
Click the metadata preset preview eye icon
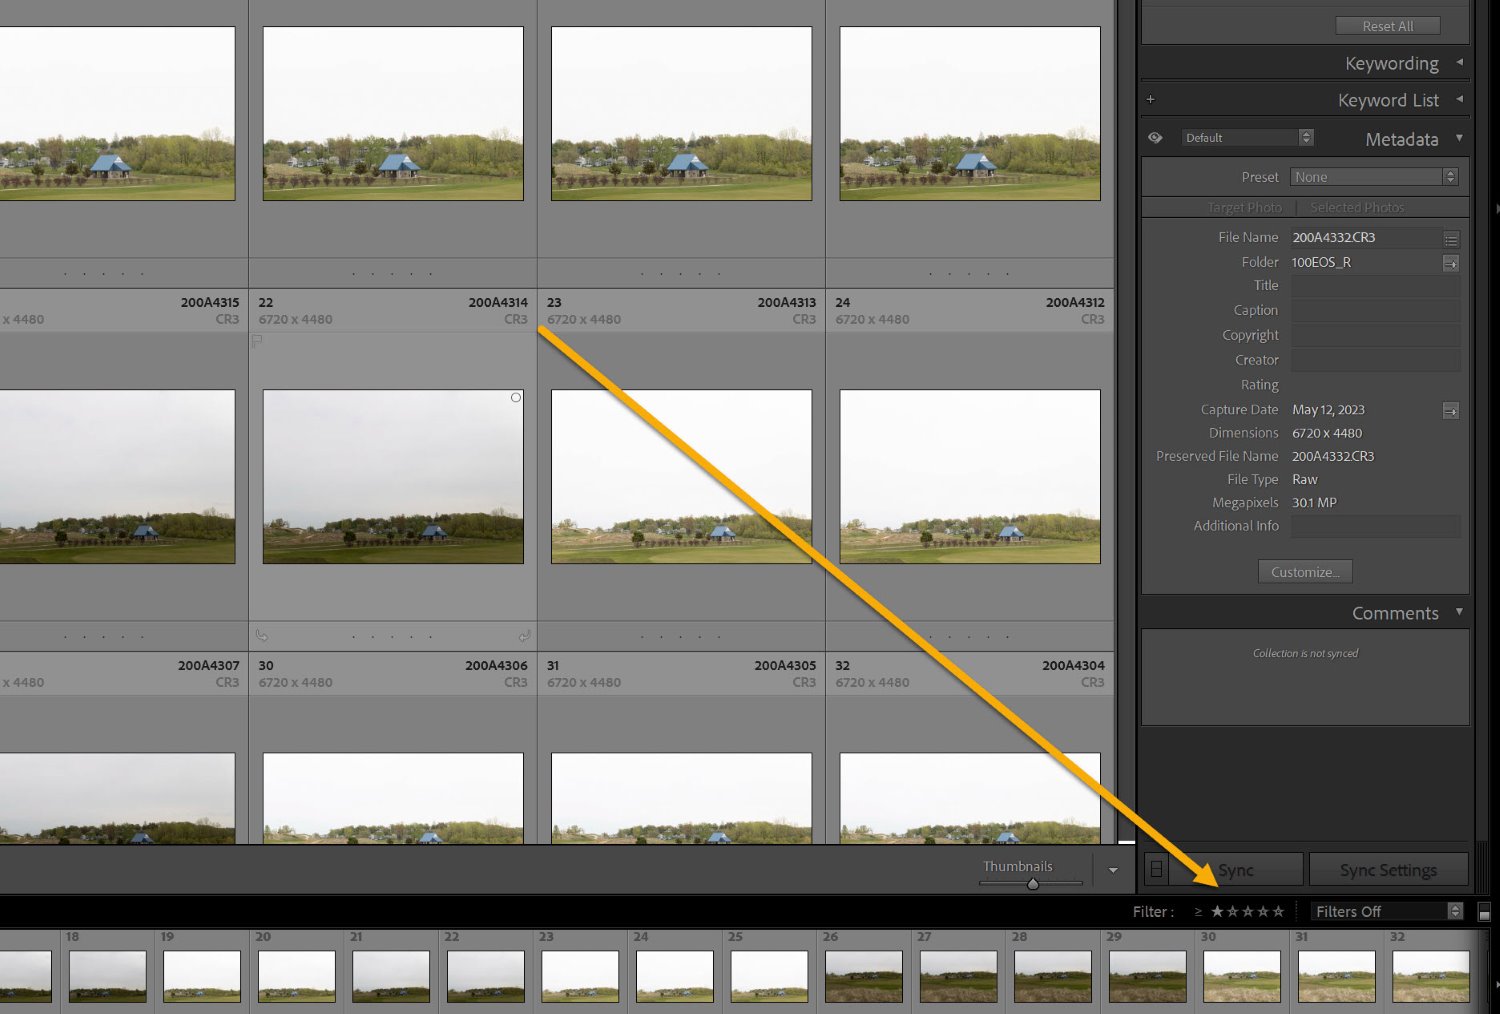point(1155,137)
